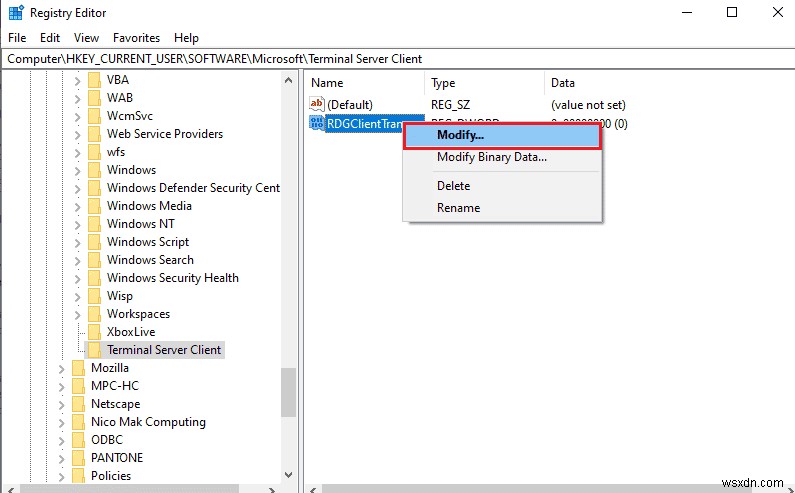Select the Policies key label
The image size is (795, 493).
[111, 476]
